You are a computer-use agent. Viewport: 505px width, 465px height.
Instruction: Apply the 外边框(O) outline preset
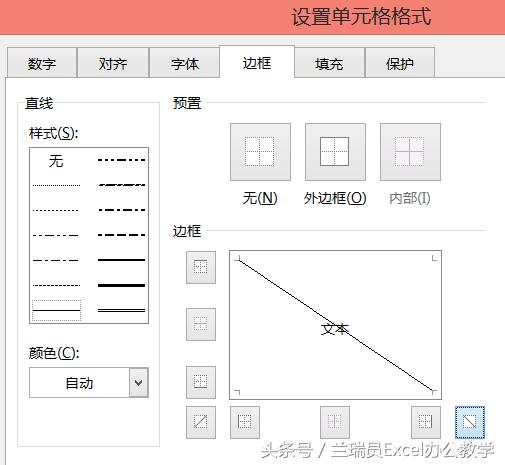point(335,152)
